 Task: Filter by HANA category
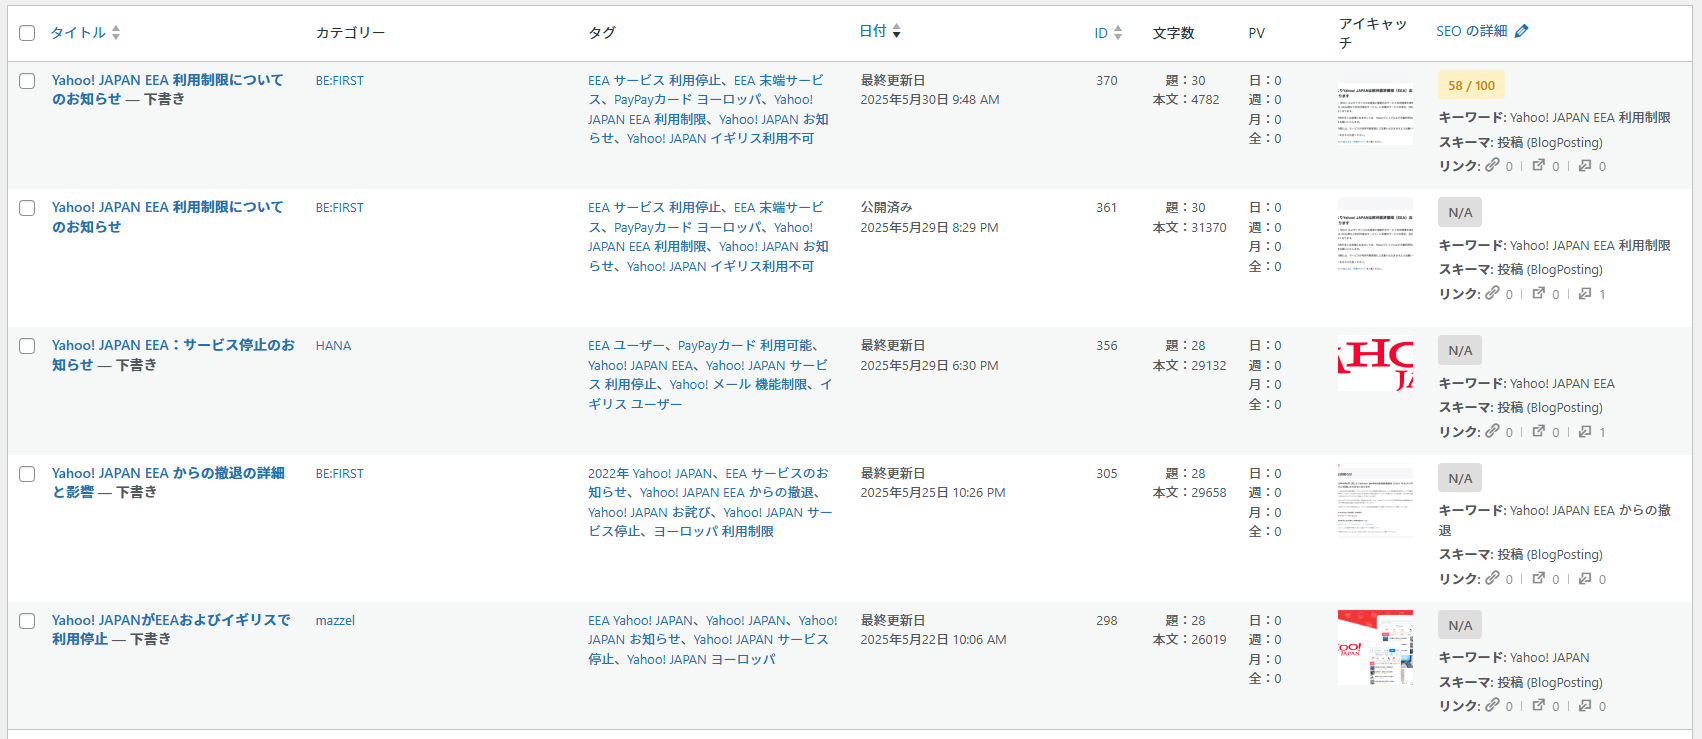333,346
